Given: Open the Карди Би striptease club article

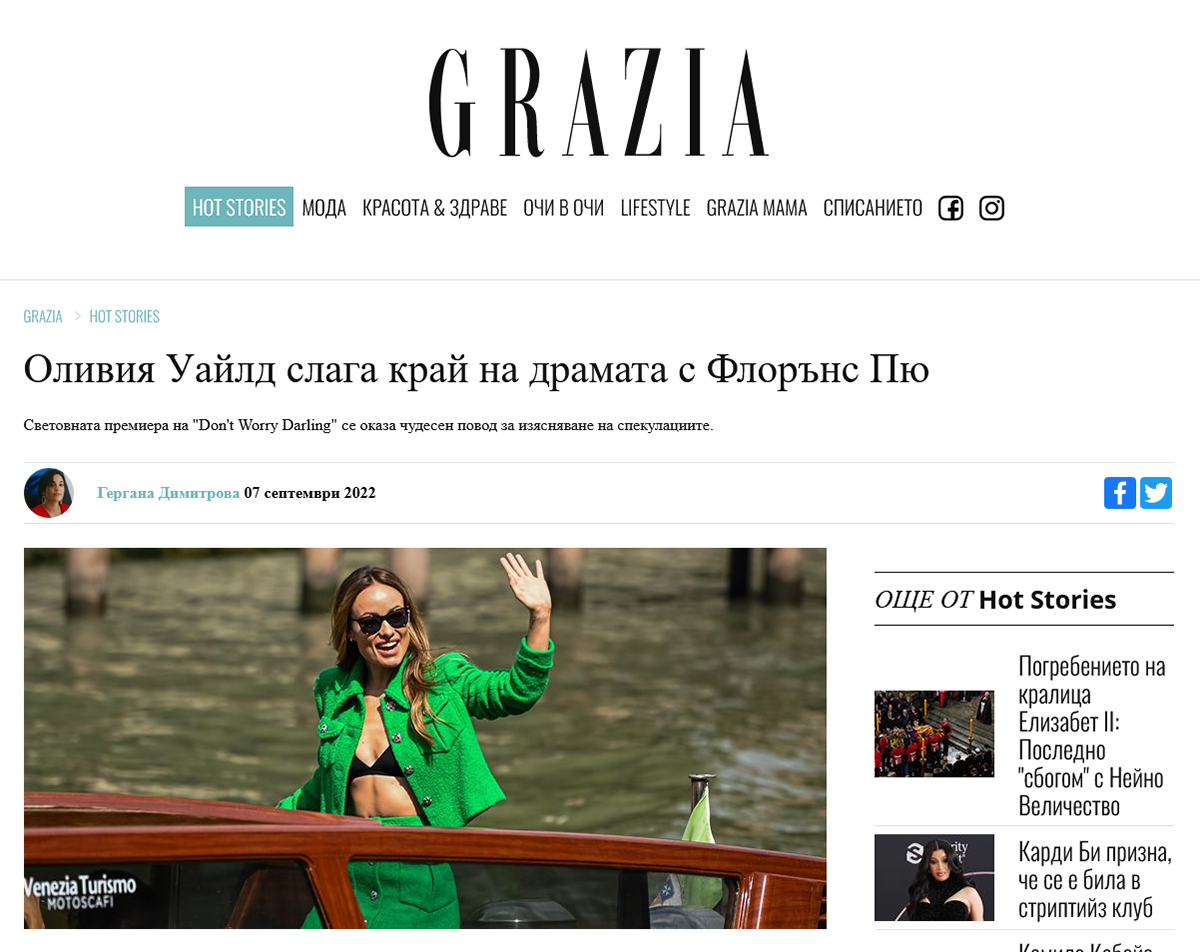Looking at the screenshot, I should [x=1095, y=880].
